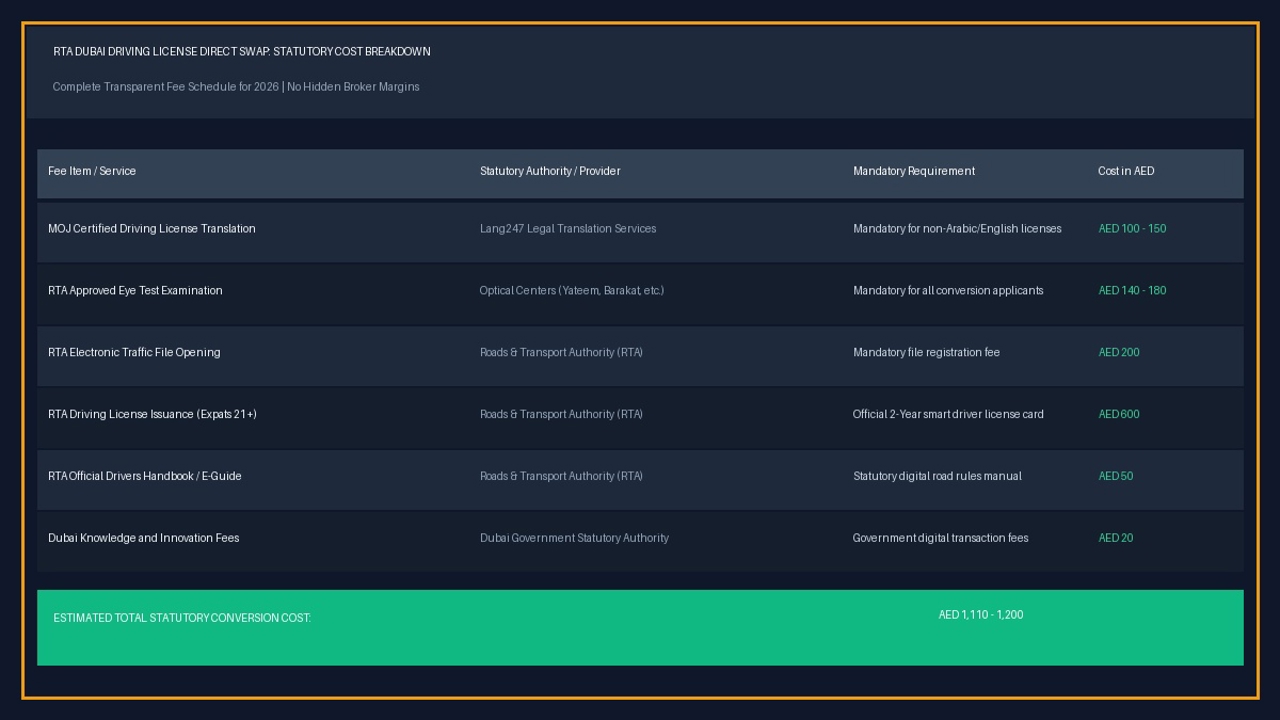Select 'RTA Approved Eye Test Examination' row label
This screenshot has width=1280, height=720.
pos(135,291)
